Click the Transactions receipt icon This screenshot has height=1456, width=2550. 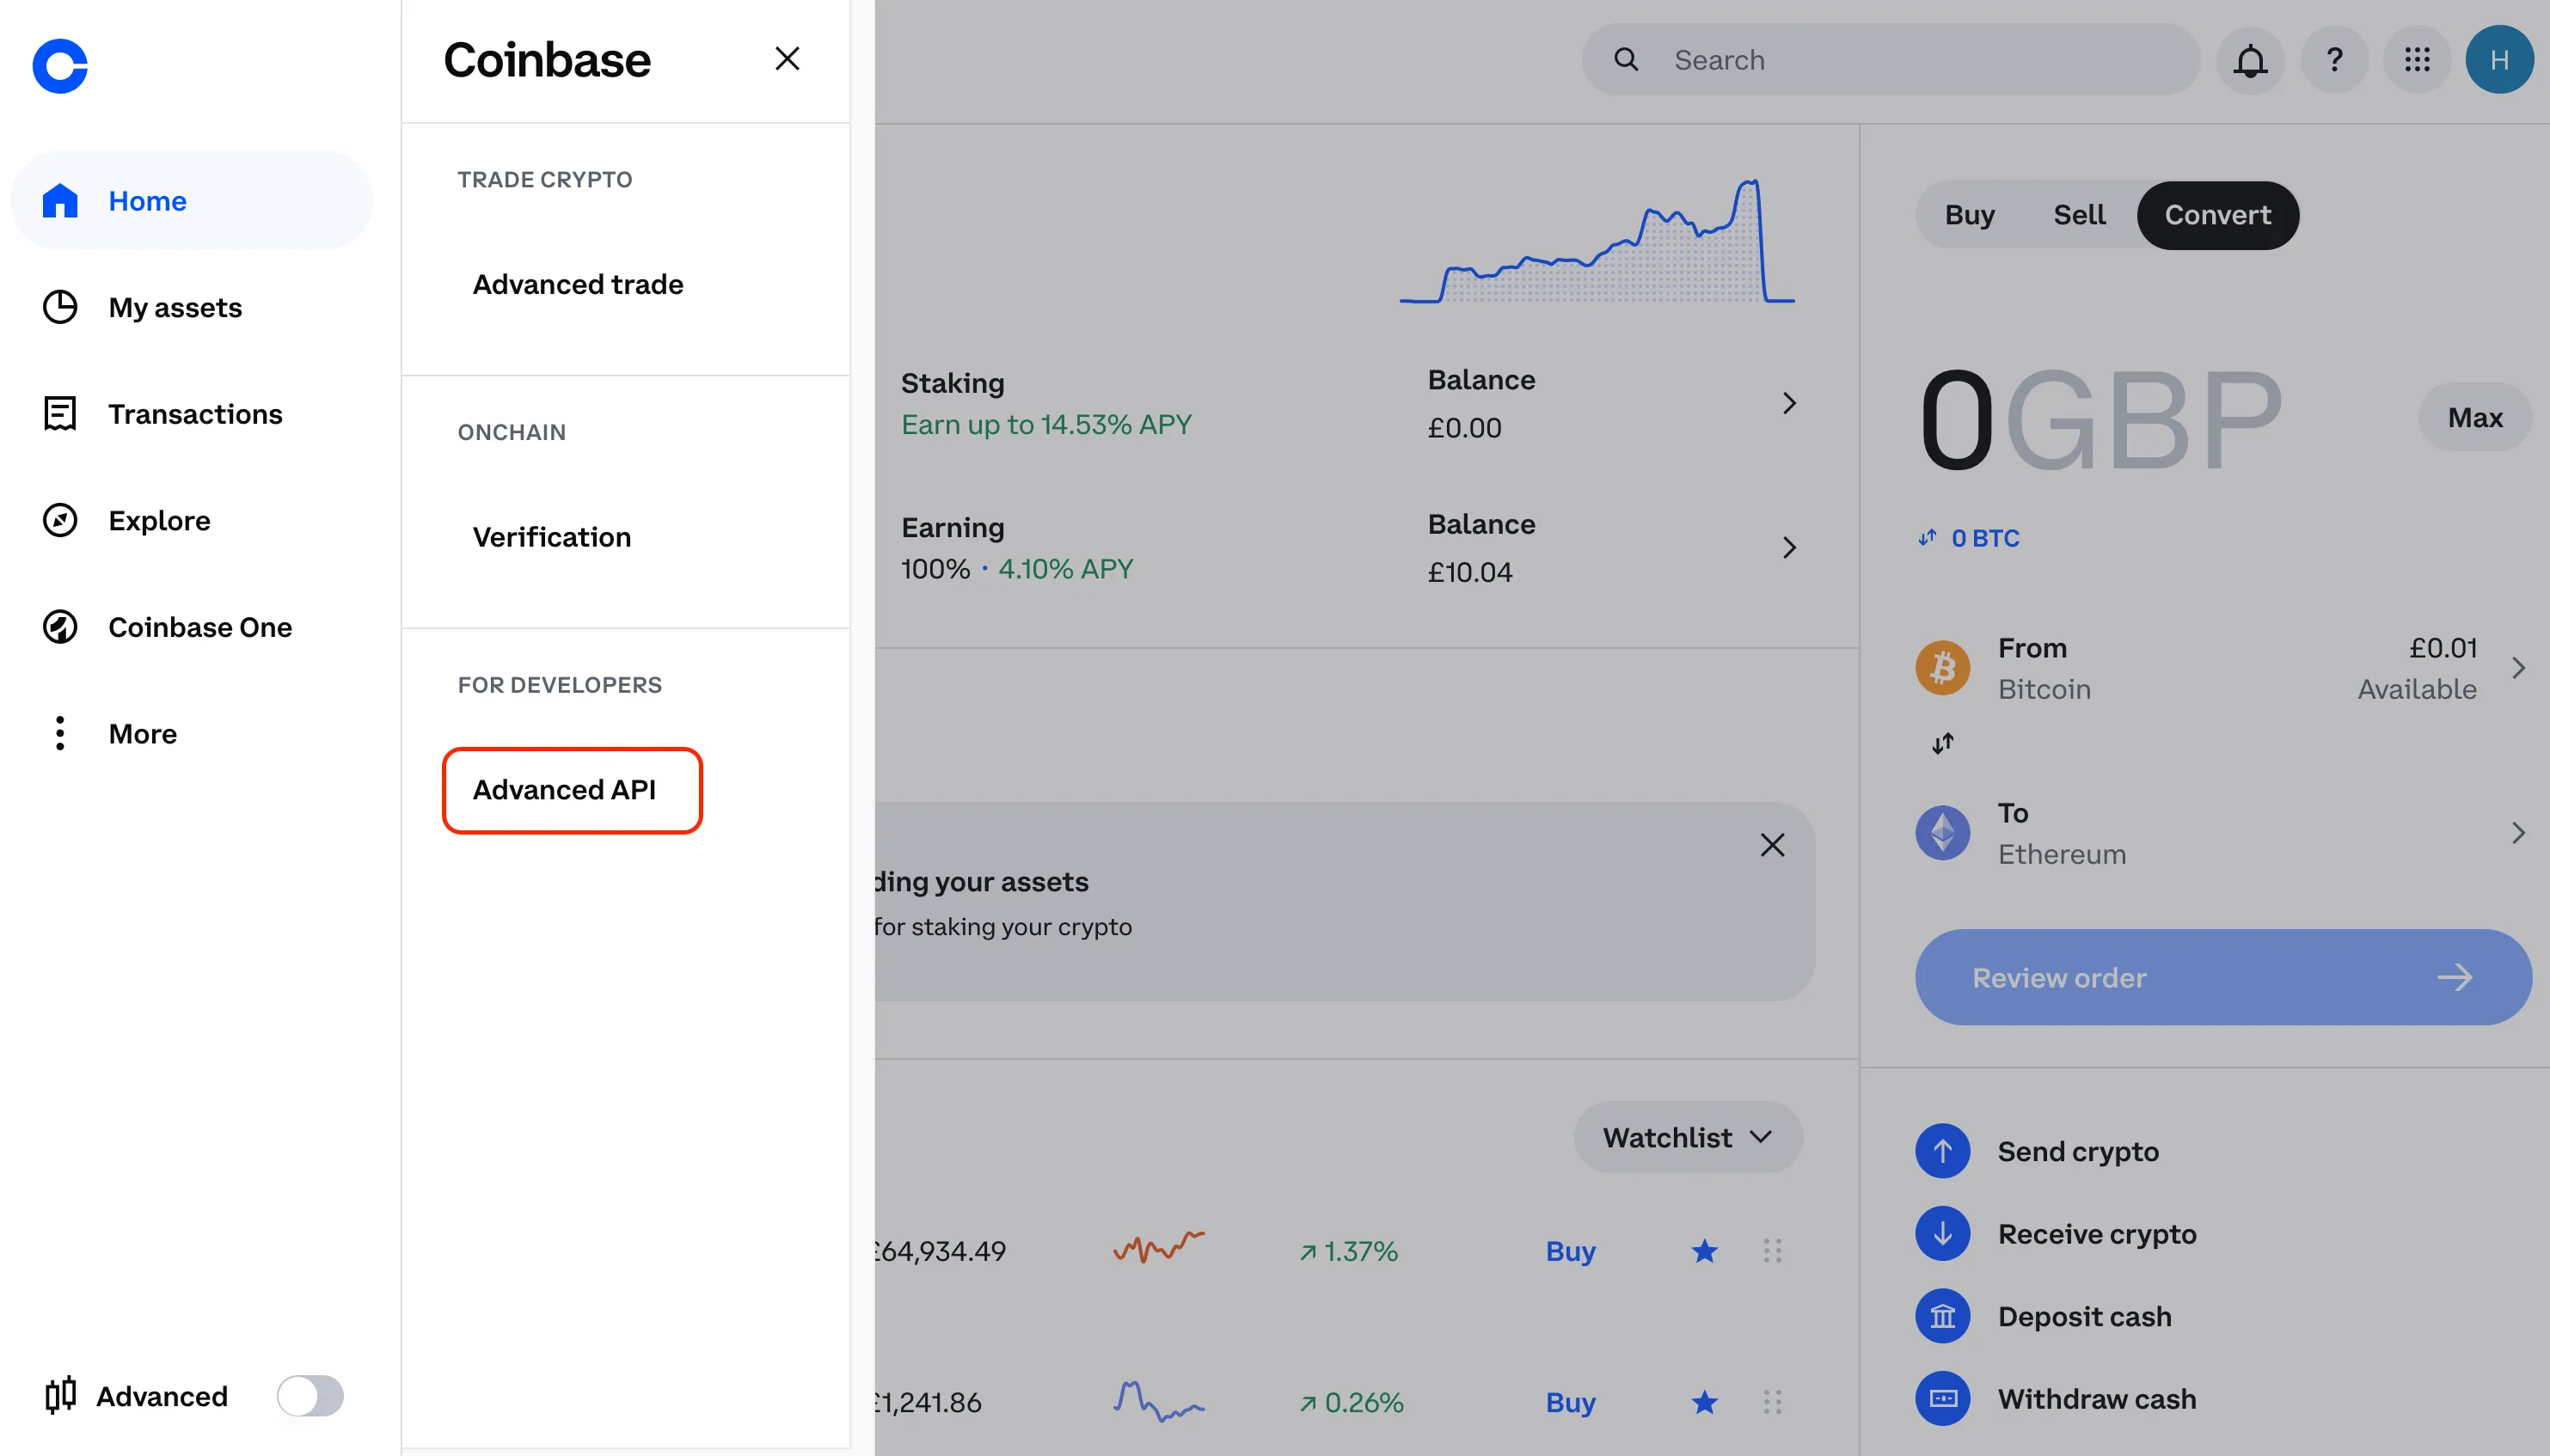click(x=60, y=413)
